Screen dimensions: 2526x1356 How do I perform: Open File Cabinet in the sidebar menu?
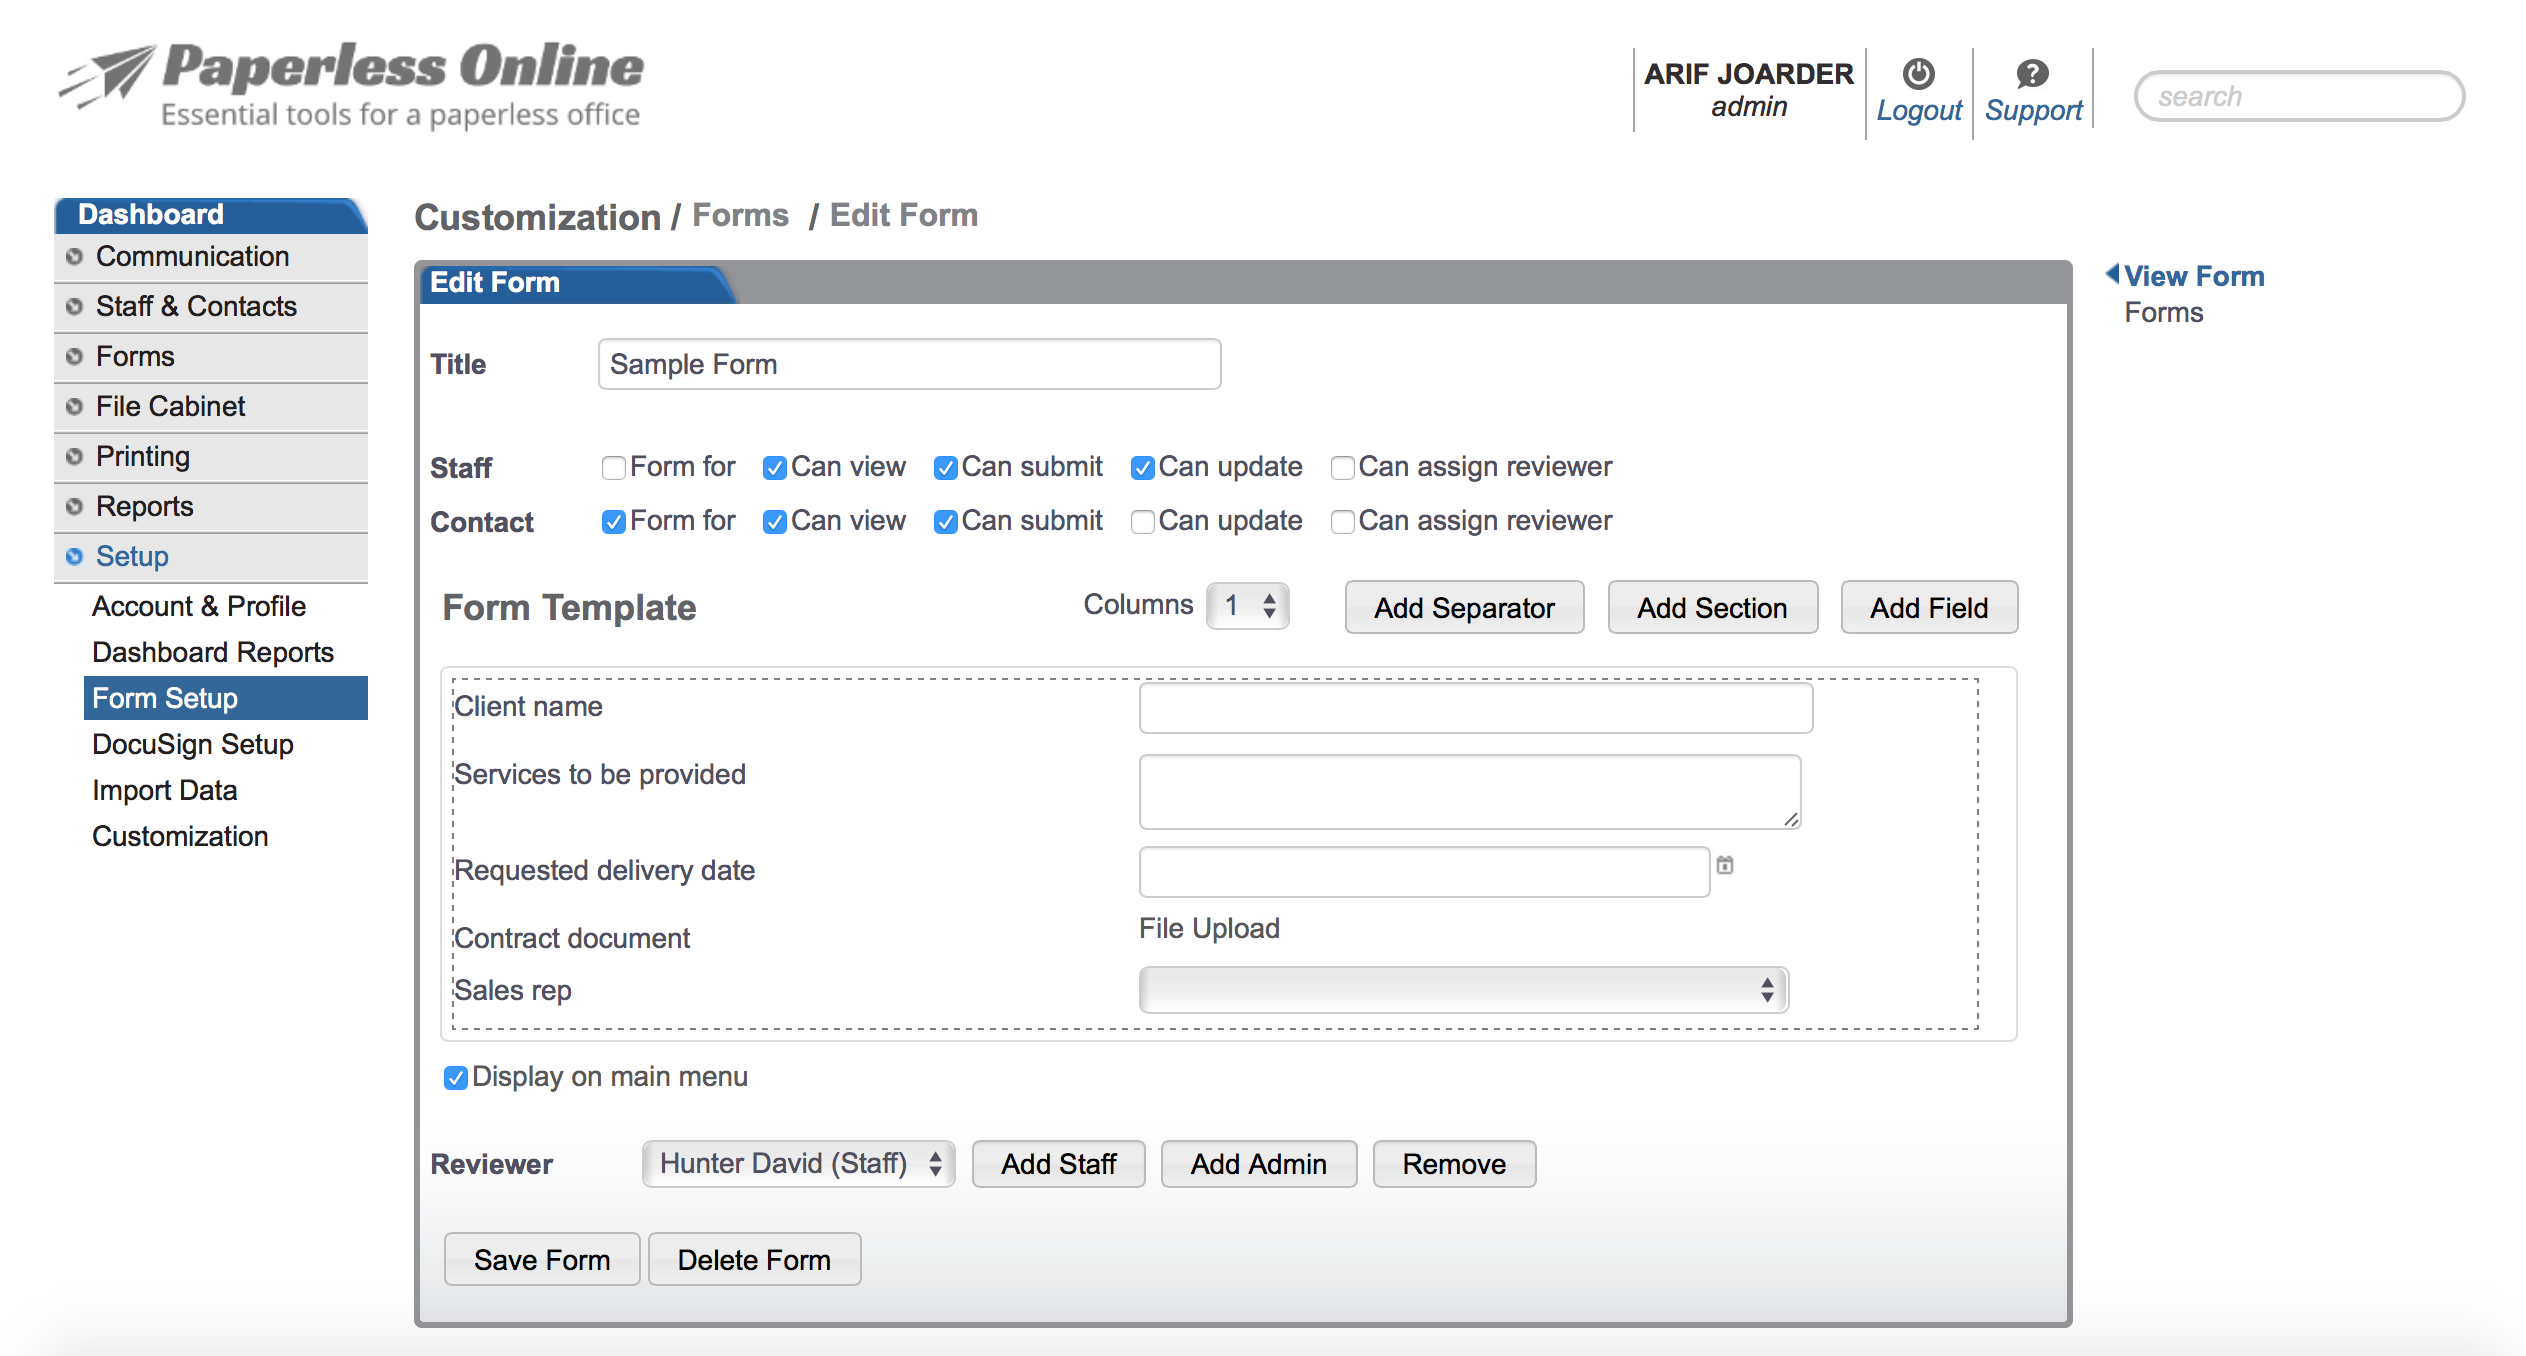[x=170, y=406]
